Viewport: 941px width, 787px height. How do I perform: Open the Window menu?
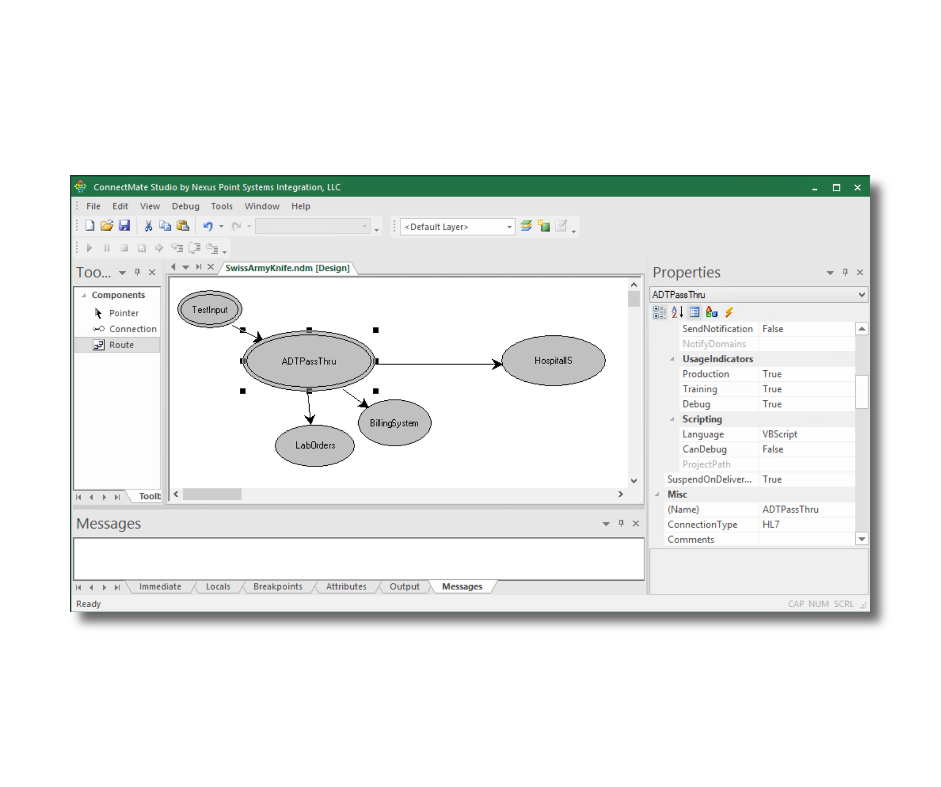(x=262, y=206)
